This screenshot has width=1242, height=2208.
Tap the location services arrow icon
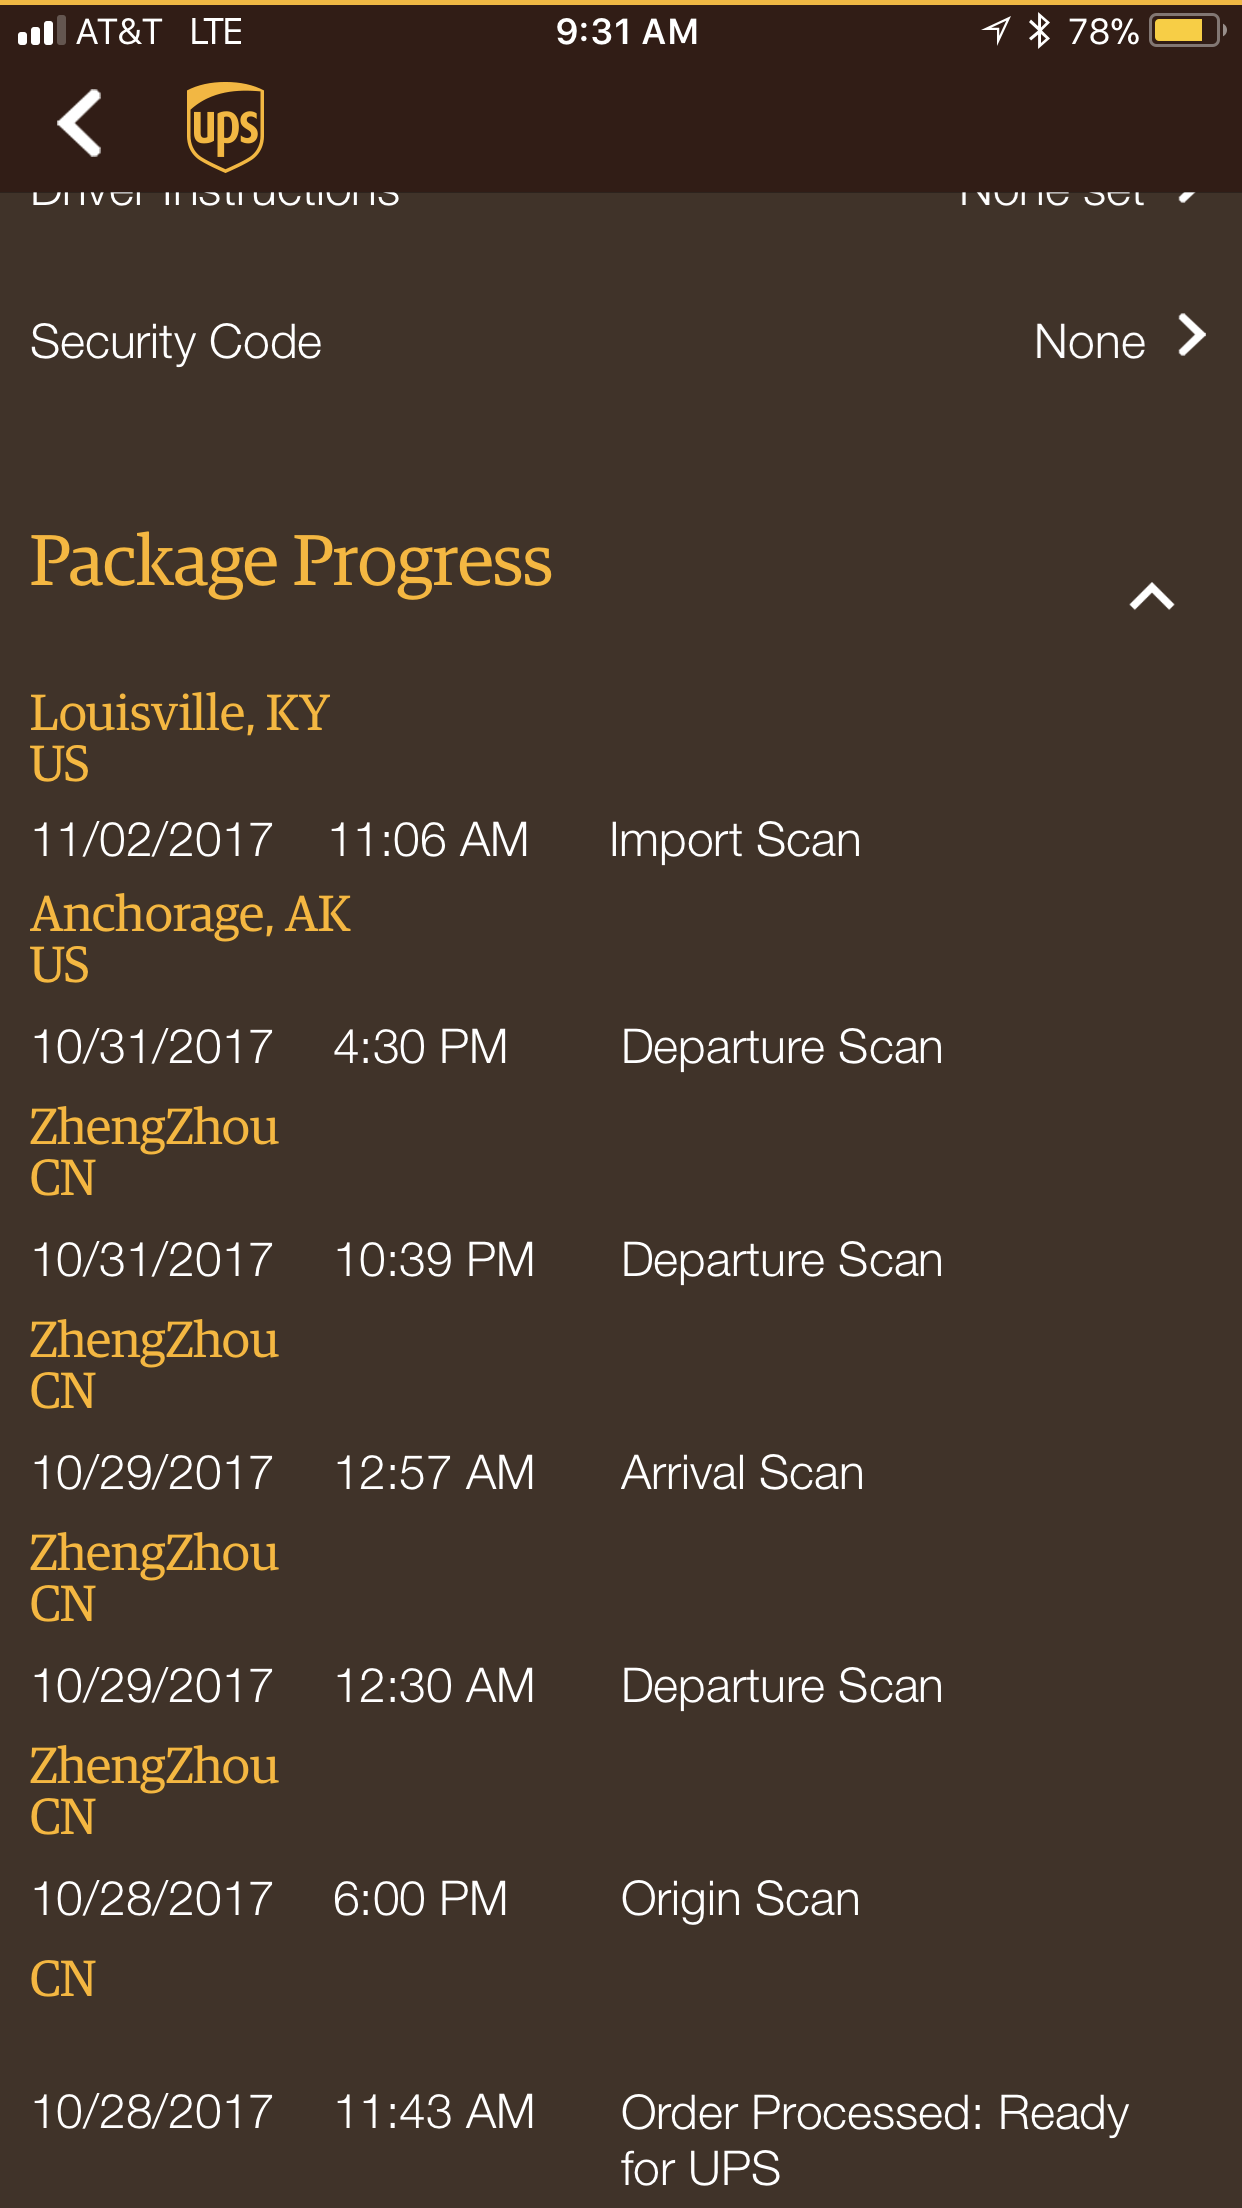tap(996, 31)
